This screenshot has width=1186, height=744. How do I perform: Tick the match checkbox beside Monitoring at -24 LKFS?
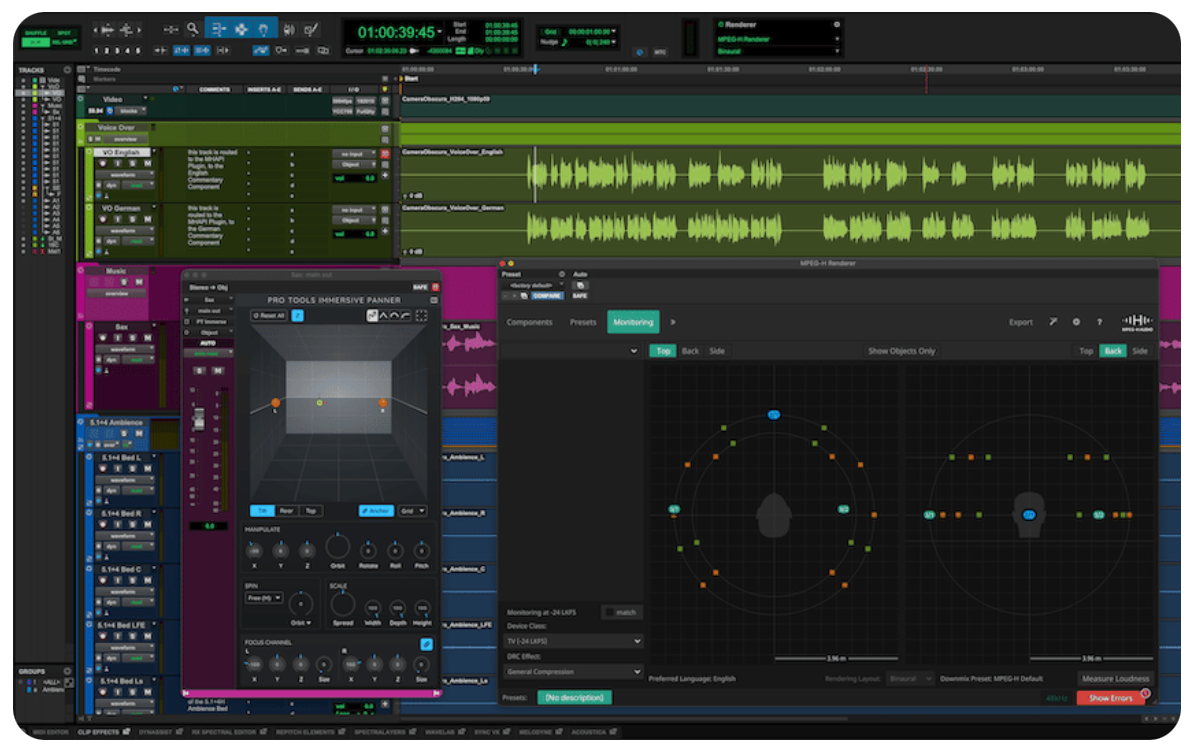tap(610, 612)
